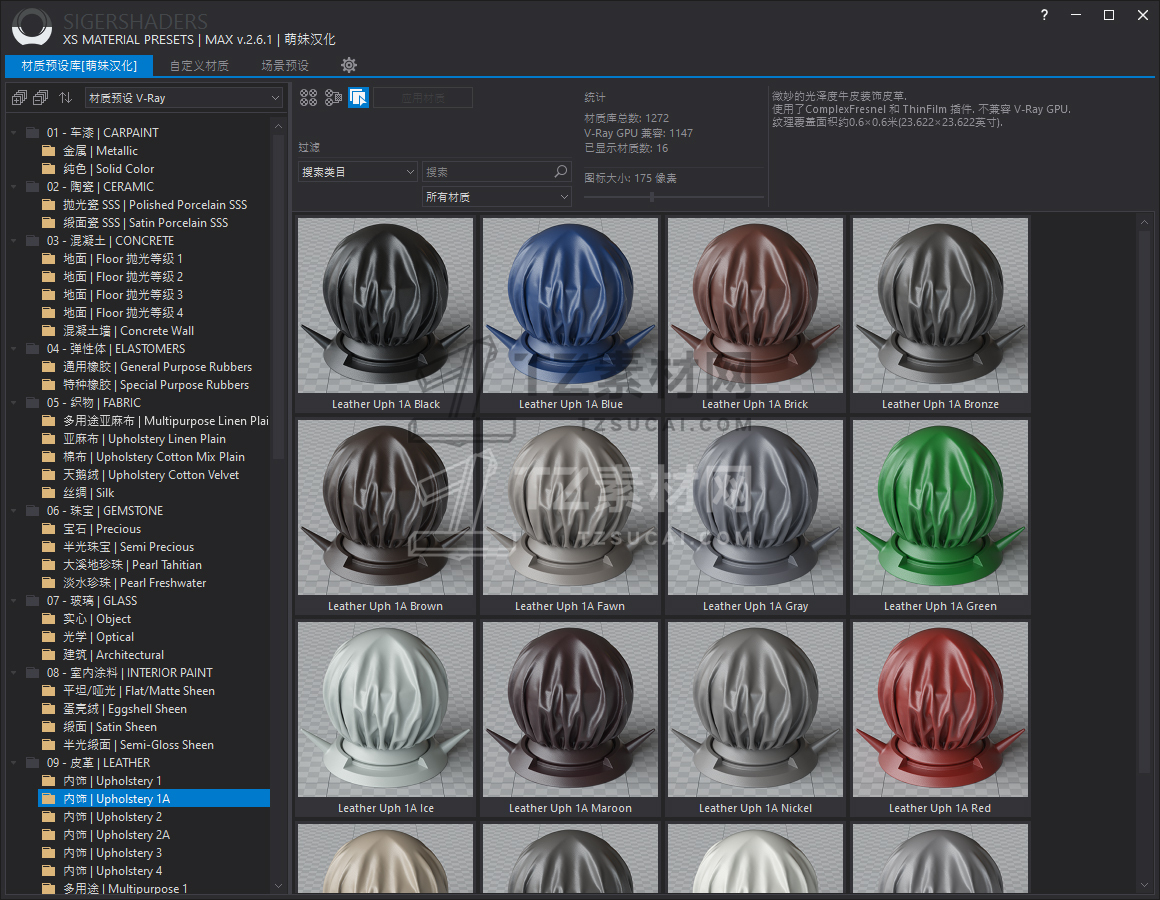The height and width of the screenshot is (900, 1160).
Task: Collapse the 08 INTERIOR PAINT category arrow
Action: [x=14, y=673]
